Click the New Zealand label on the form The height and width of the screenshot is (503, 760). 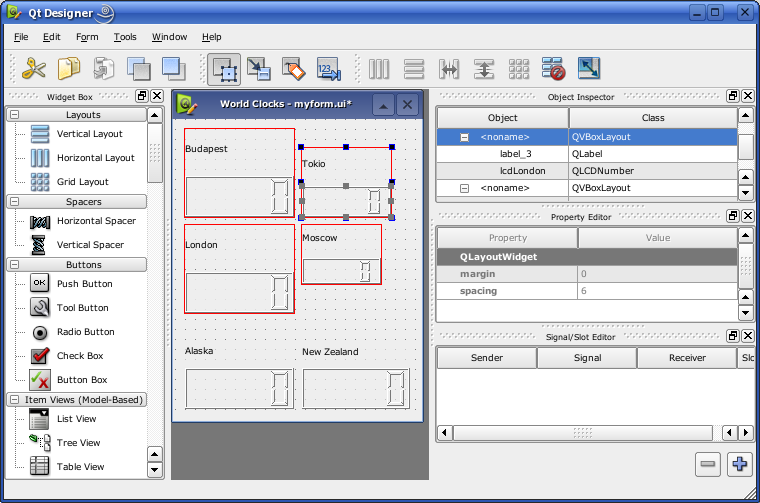331,352
